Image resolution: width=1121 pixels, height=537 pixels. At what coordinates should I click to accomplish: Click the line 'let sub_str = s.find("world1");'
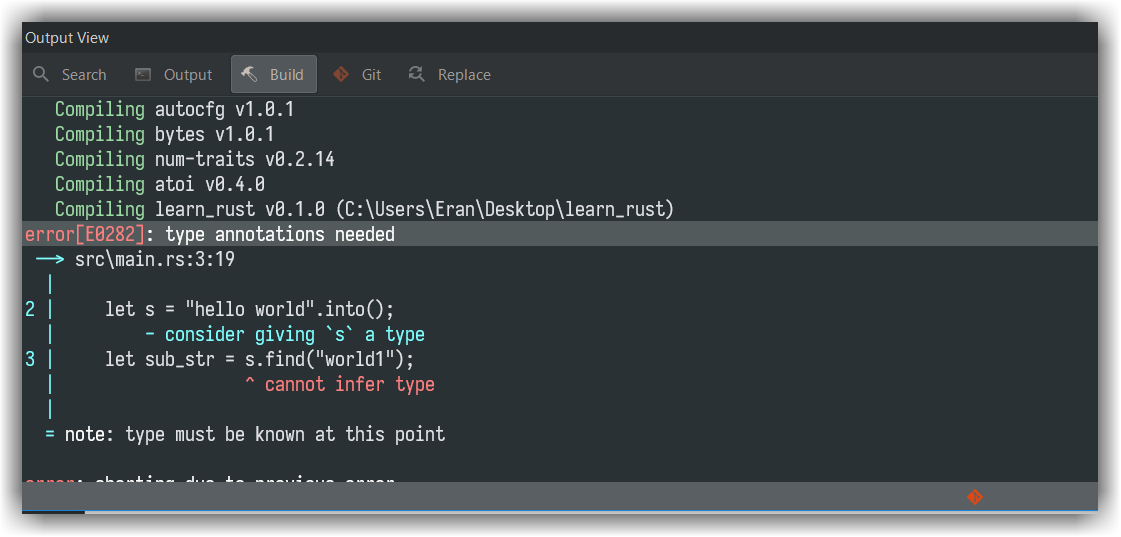(260, 359)
